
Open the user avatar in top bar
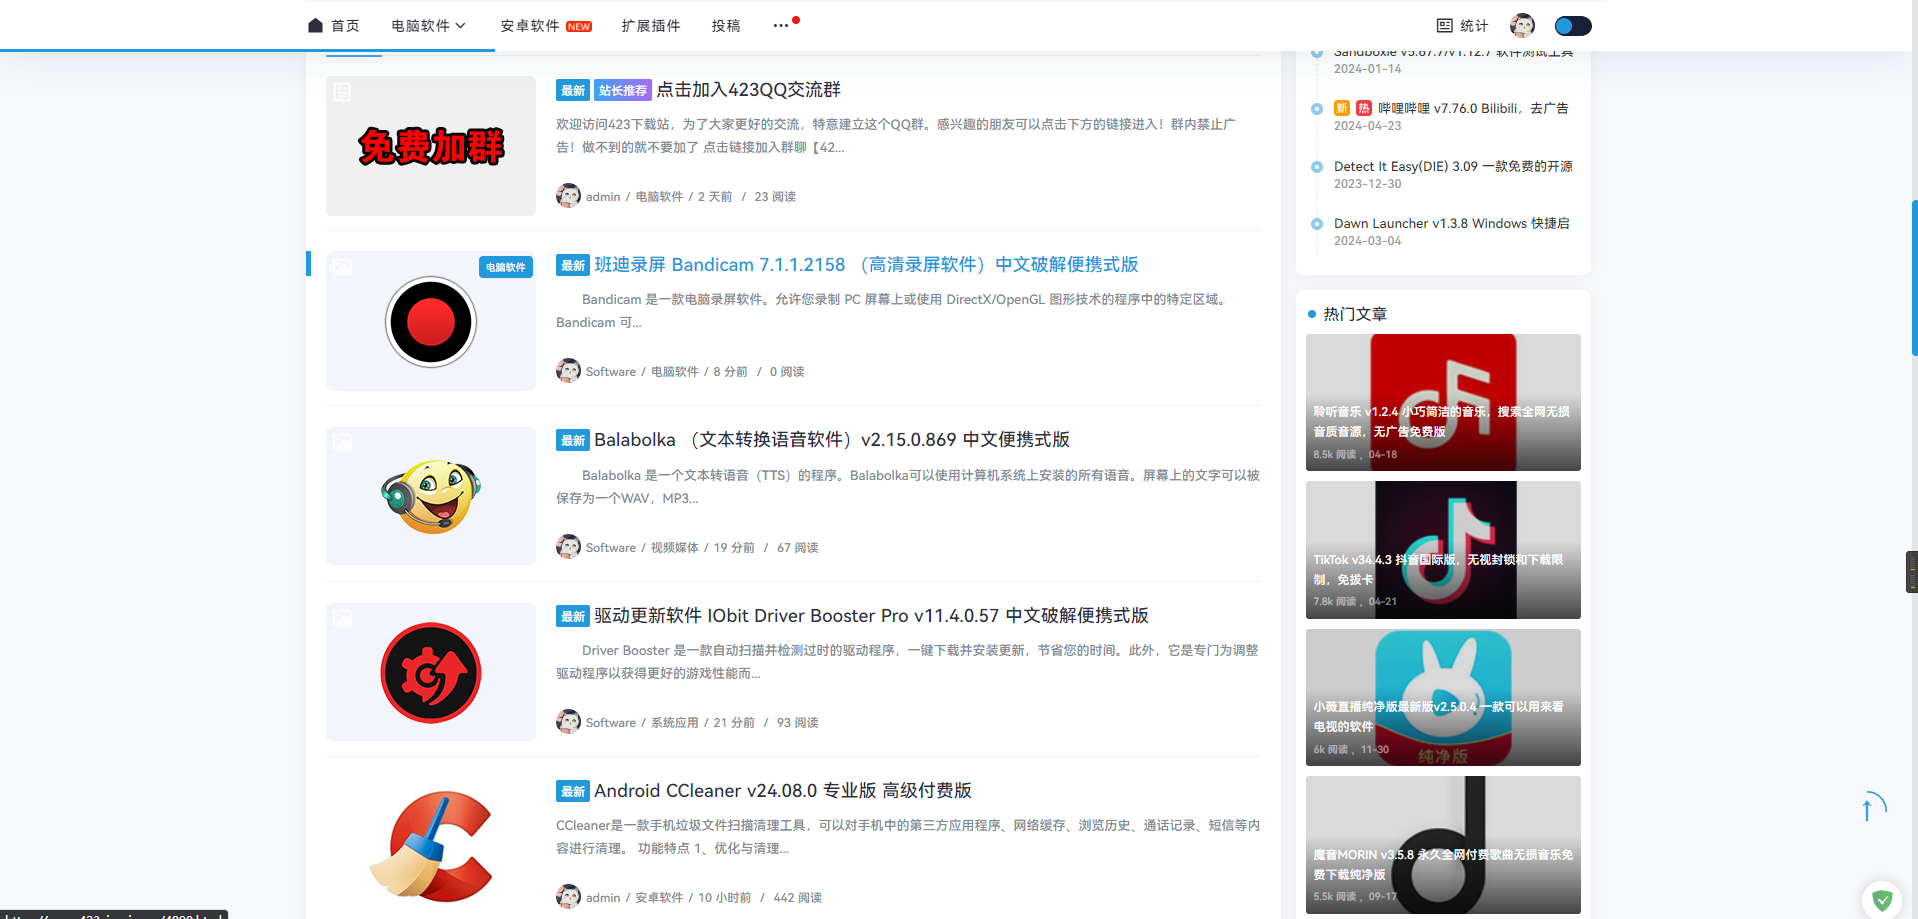[1522, 26]
